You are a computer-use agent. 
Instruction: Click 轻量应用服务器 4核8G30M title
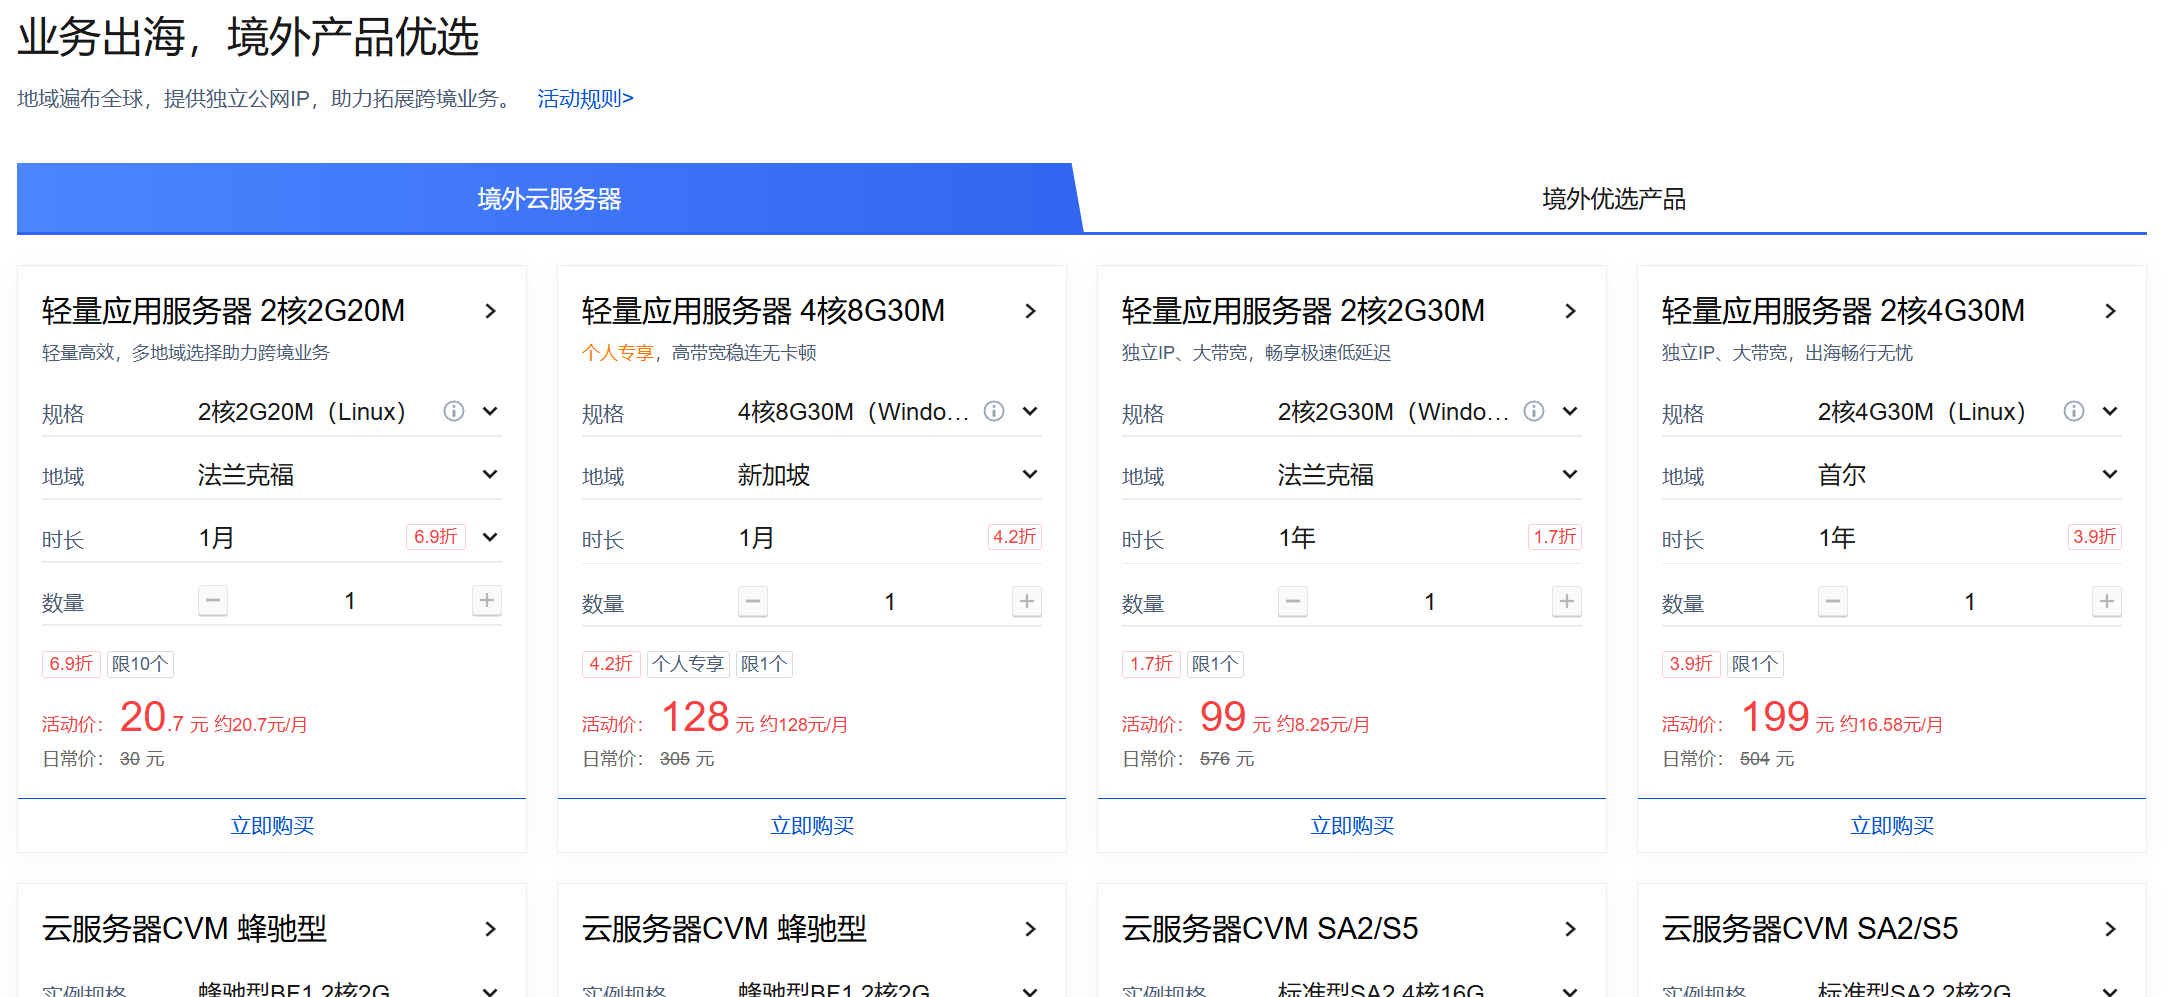(763, 311)
